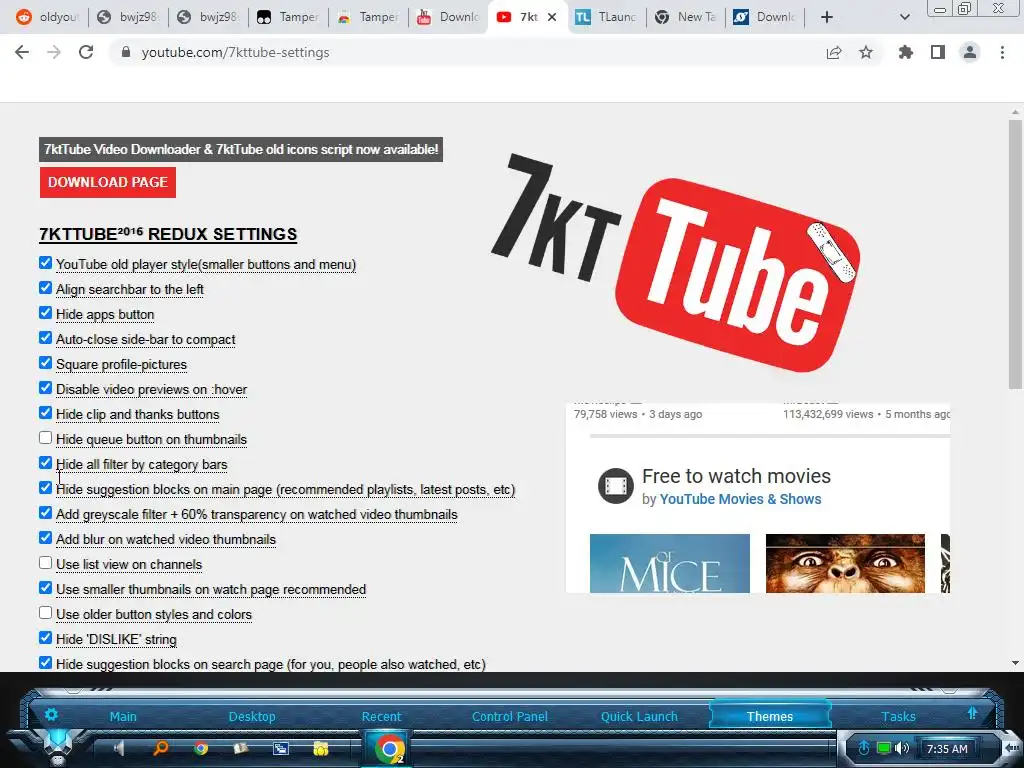Uncheck Hide apps button checkbox
This screenshot has height=768, width=1024.
point(45,312)
